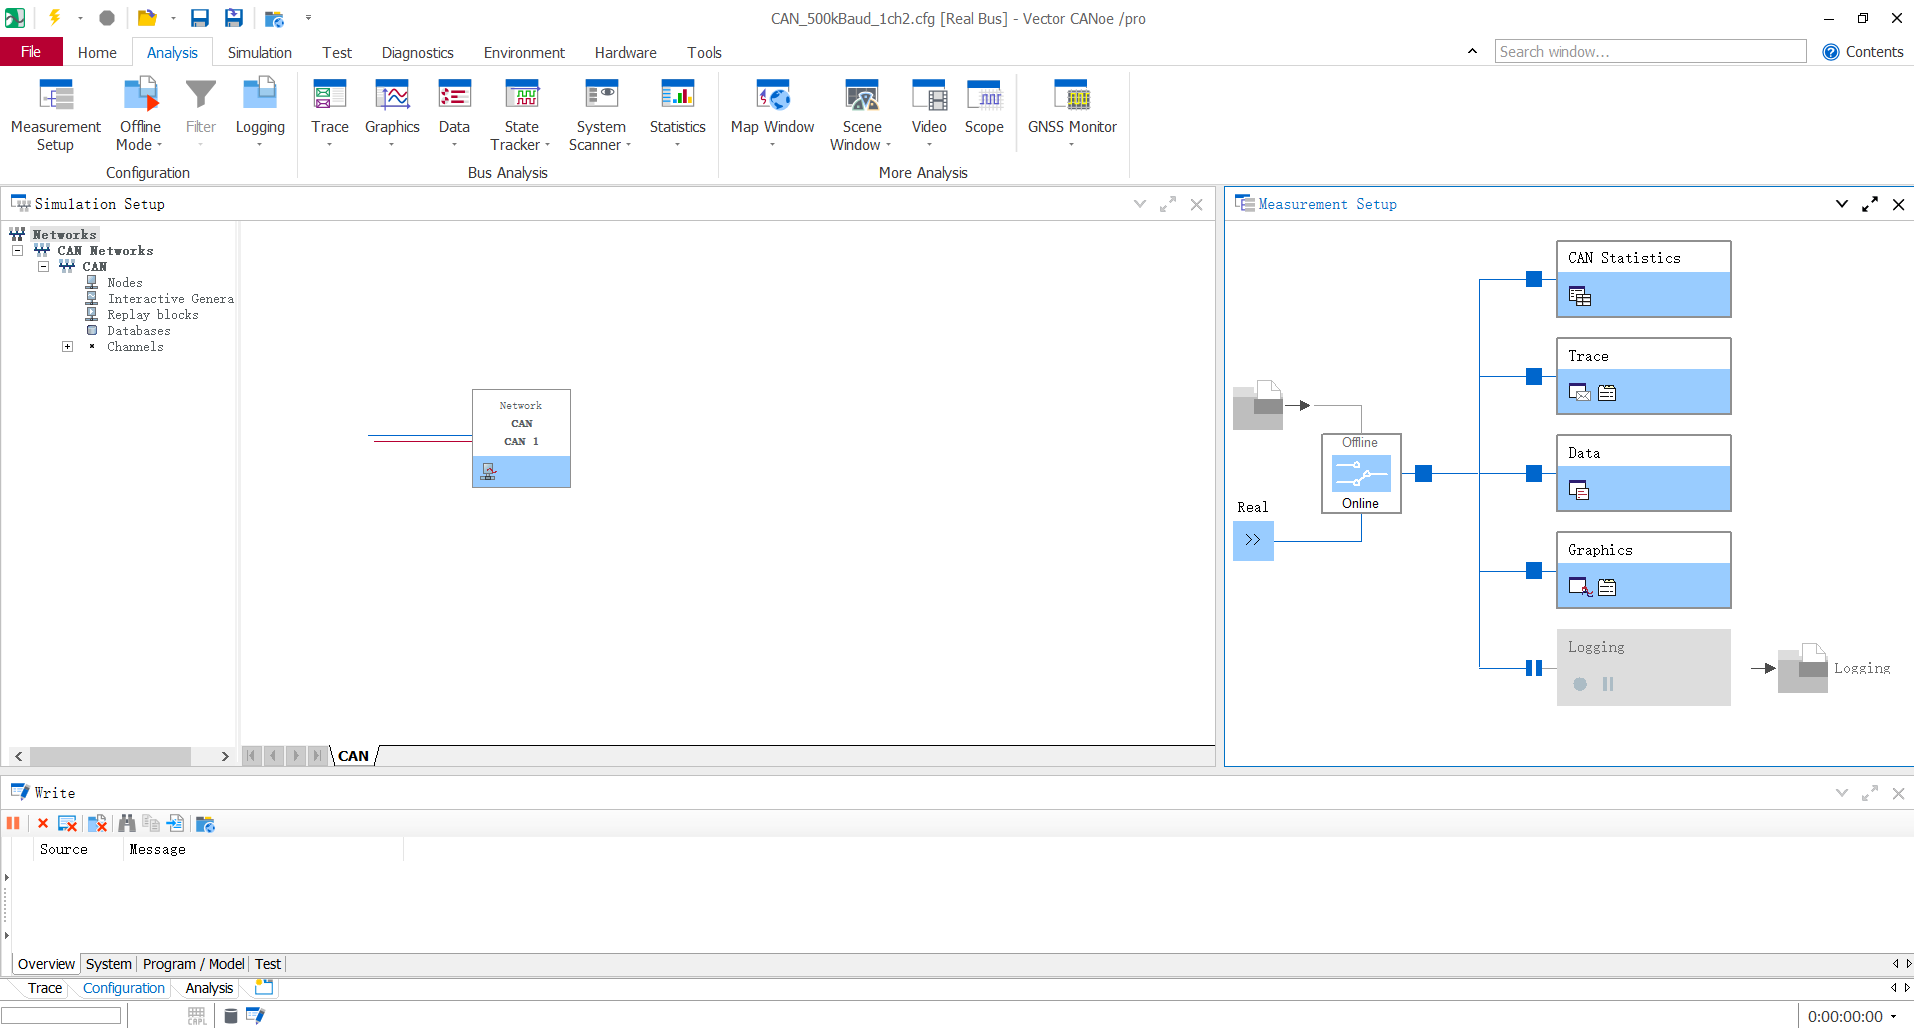Click the Logging file destination icon
The width and height of the screenshot is (1914, 1030).
1803,668
